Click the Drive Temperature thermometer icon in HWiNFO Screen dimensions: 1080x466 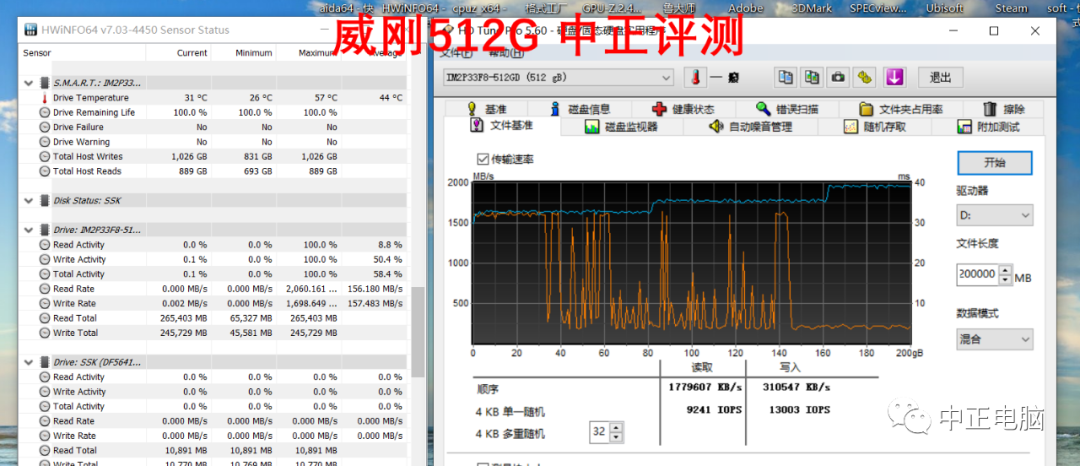click(x=45, y=98)
